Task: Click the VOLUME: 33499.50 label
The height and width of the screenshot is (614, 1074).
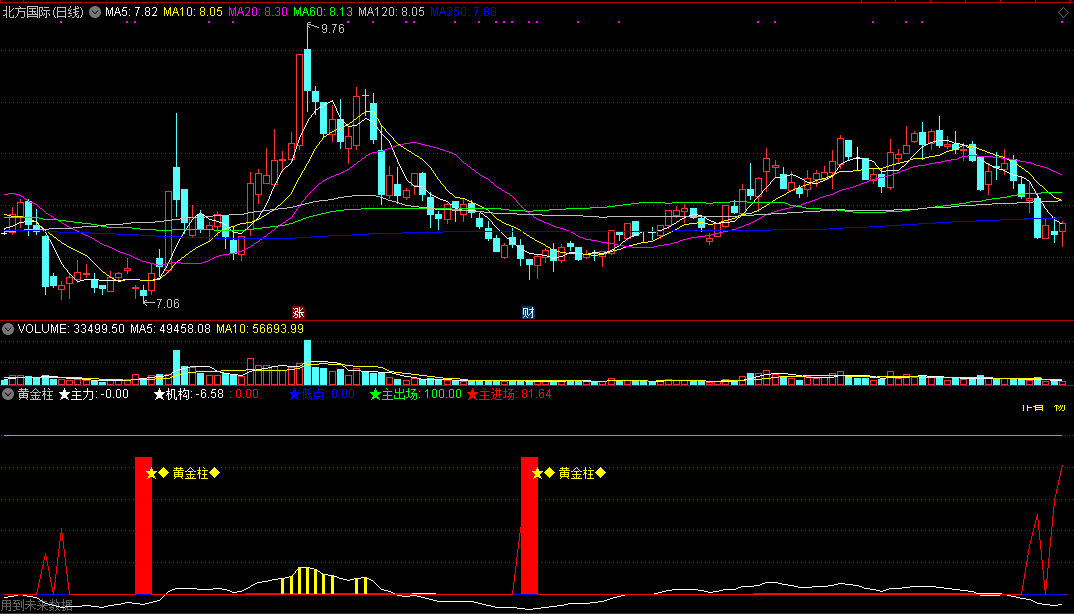Action: [71, 329]
